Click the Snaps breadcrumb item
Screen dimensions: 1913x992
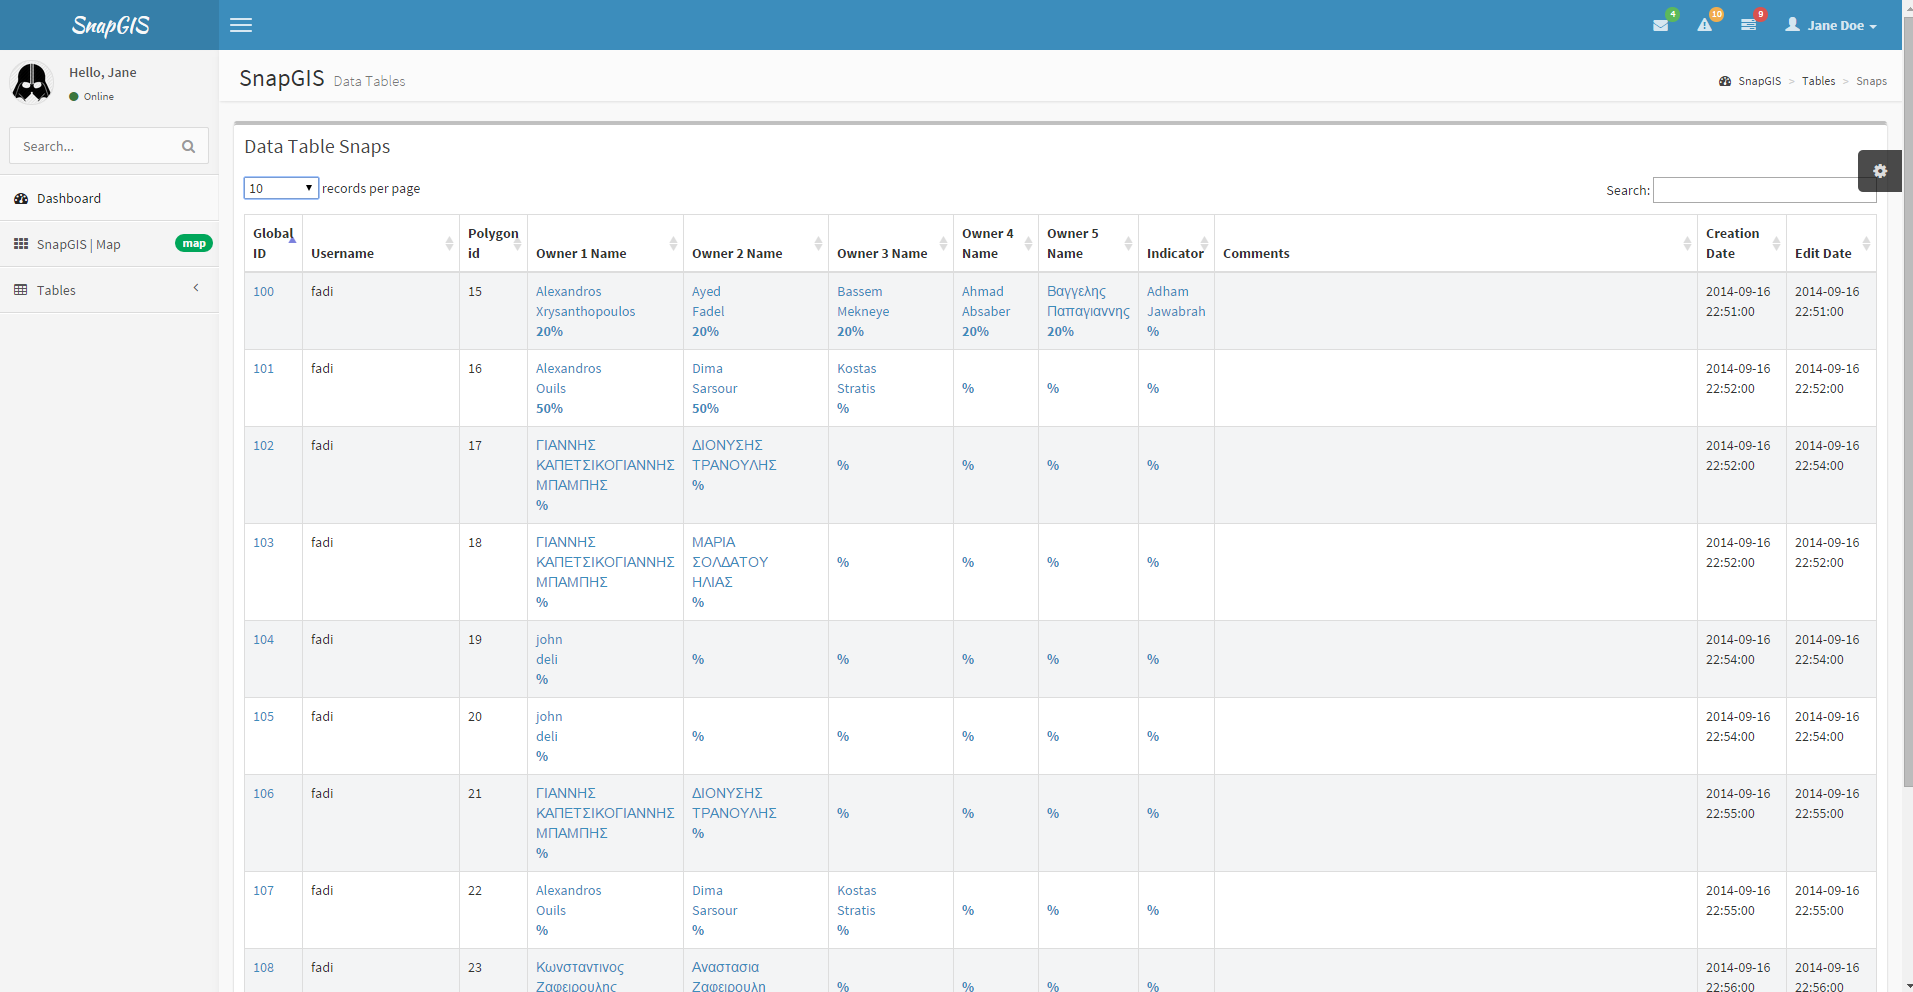click(1871, 81)
